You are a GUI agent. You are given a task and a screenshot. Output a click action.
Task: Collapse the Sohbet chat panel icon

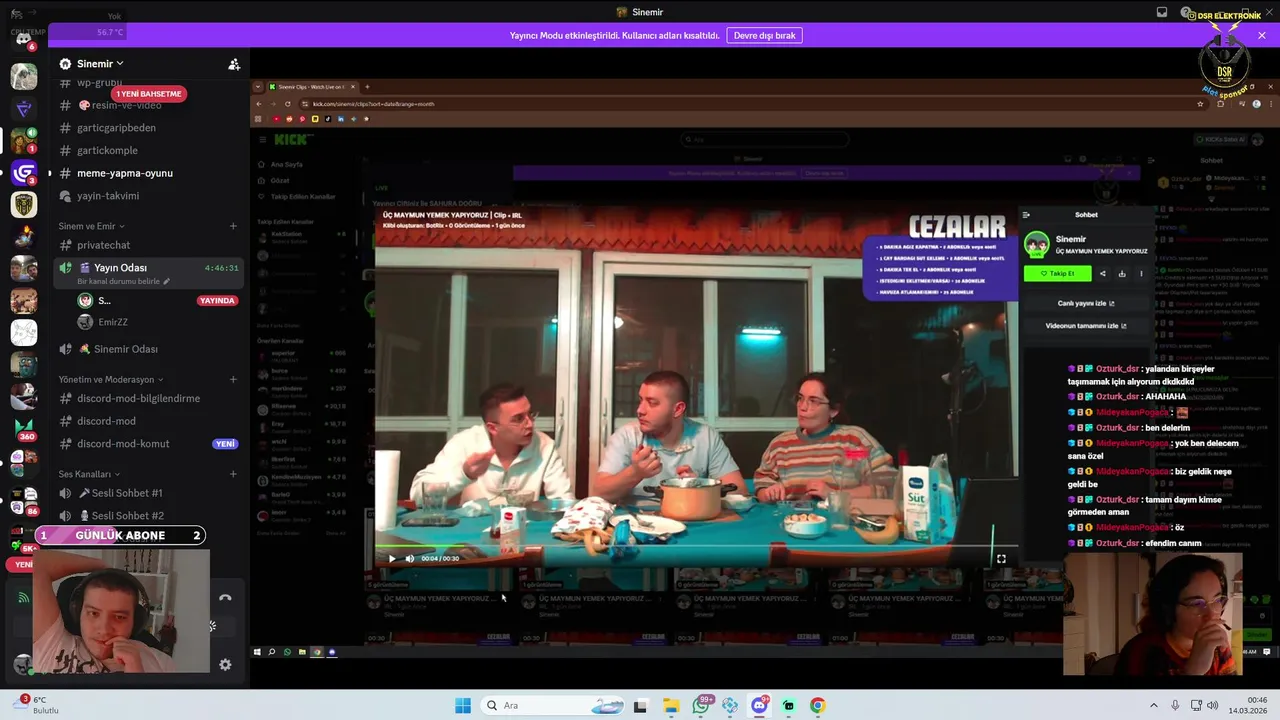point(1026,215)
